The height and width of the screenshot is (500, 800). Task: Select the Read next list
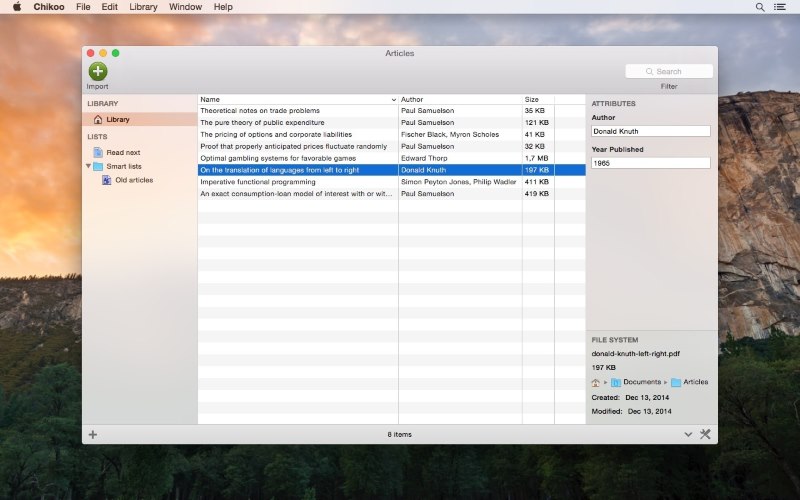tap(123, 153)
